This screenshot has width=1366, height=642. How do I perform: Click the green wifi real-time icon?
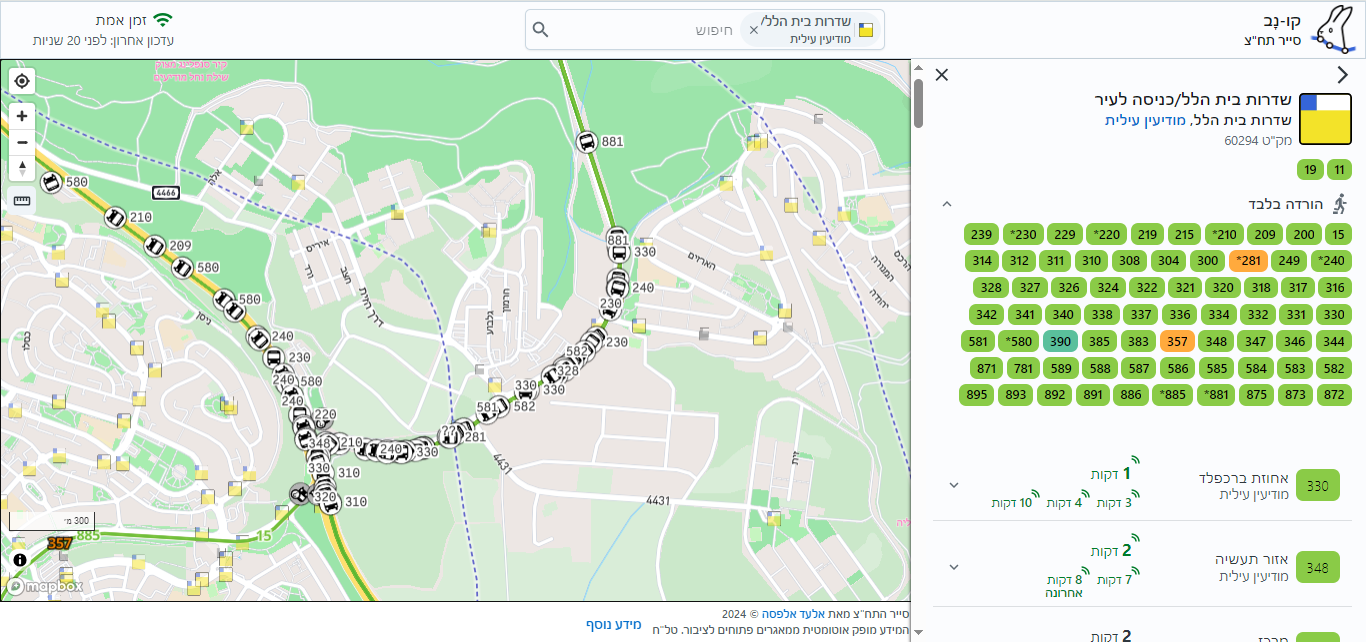[x=163, y=20]
